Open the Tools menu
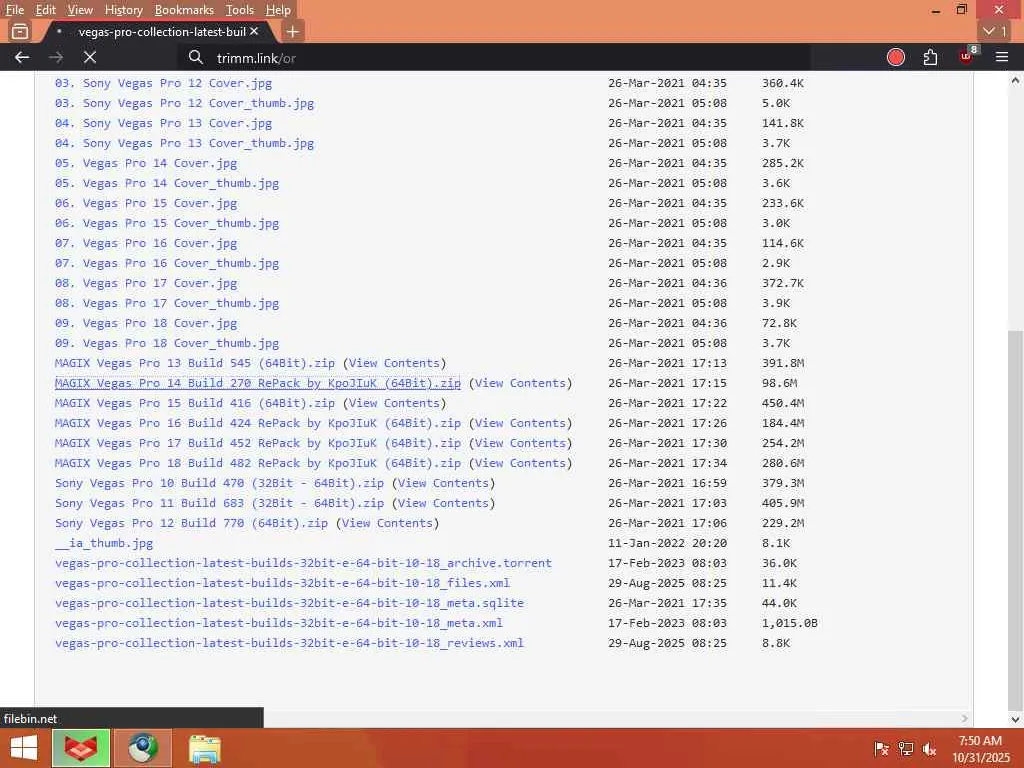The image size is (1024, 768). [240, 10]
